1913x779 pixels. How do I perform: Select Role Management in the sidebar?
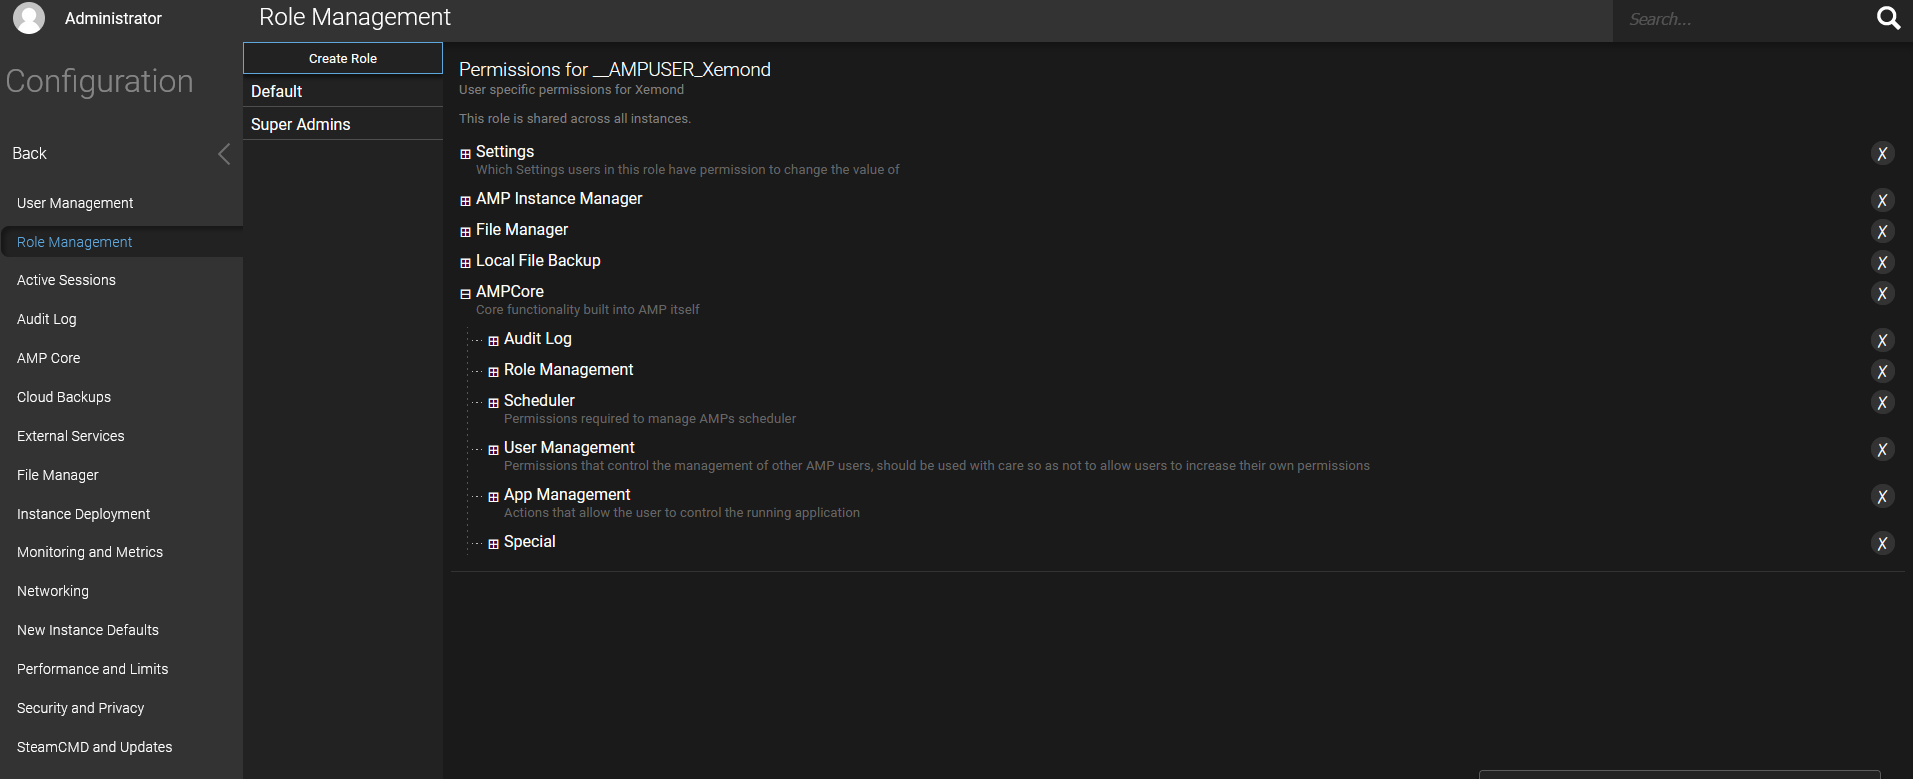[x=121, y=242]
